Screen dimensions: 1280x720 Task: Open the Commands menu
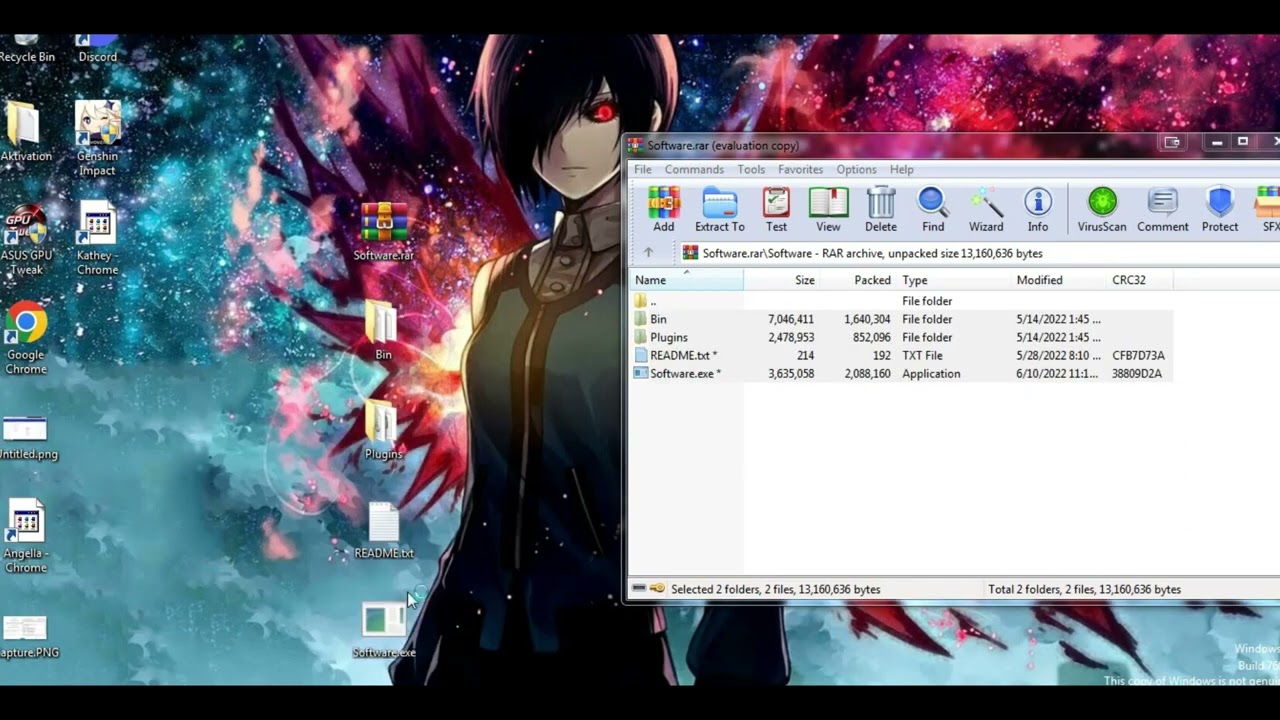(x=694, y=170)
